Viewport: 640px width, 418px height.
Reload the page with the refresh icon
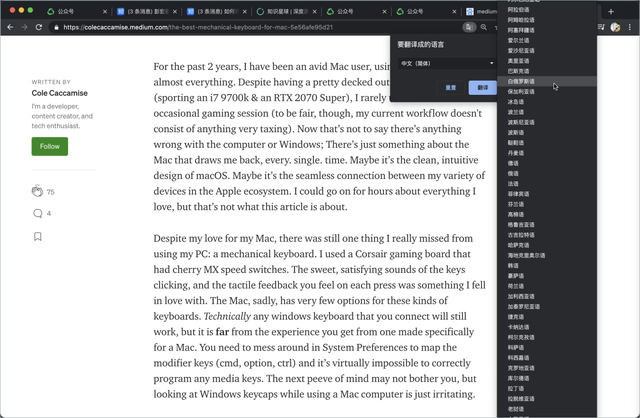tap(39, 27)
